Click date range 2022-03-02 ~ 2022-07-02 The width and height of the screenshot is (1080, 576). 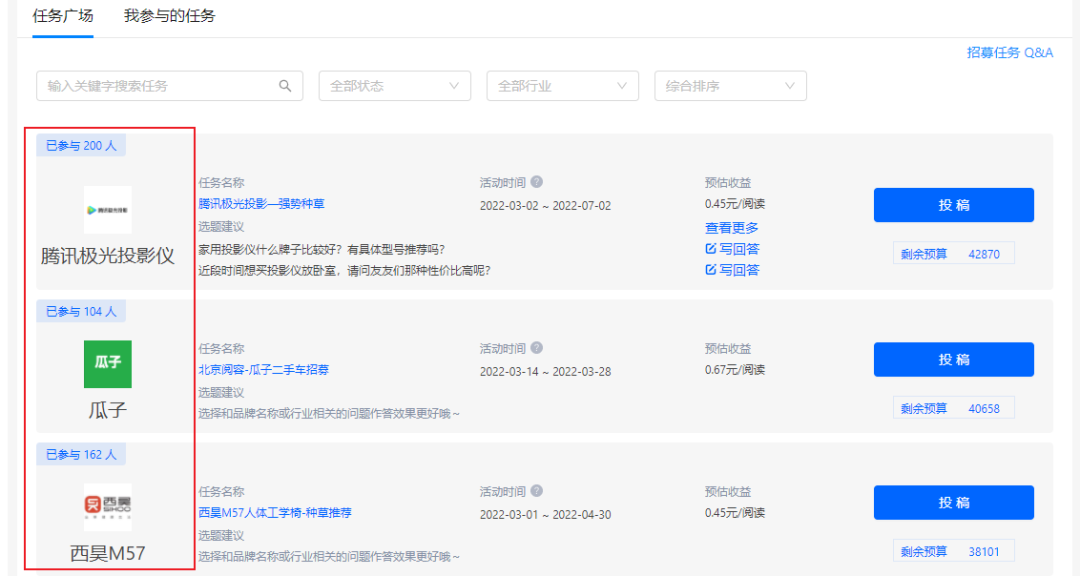point(546,206)
